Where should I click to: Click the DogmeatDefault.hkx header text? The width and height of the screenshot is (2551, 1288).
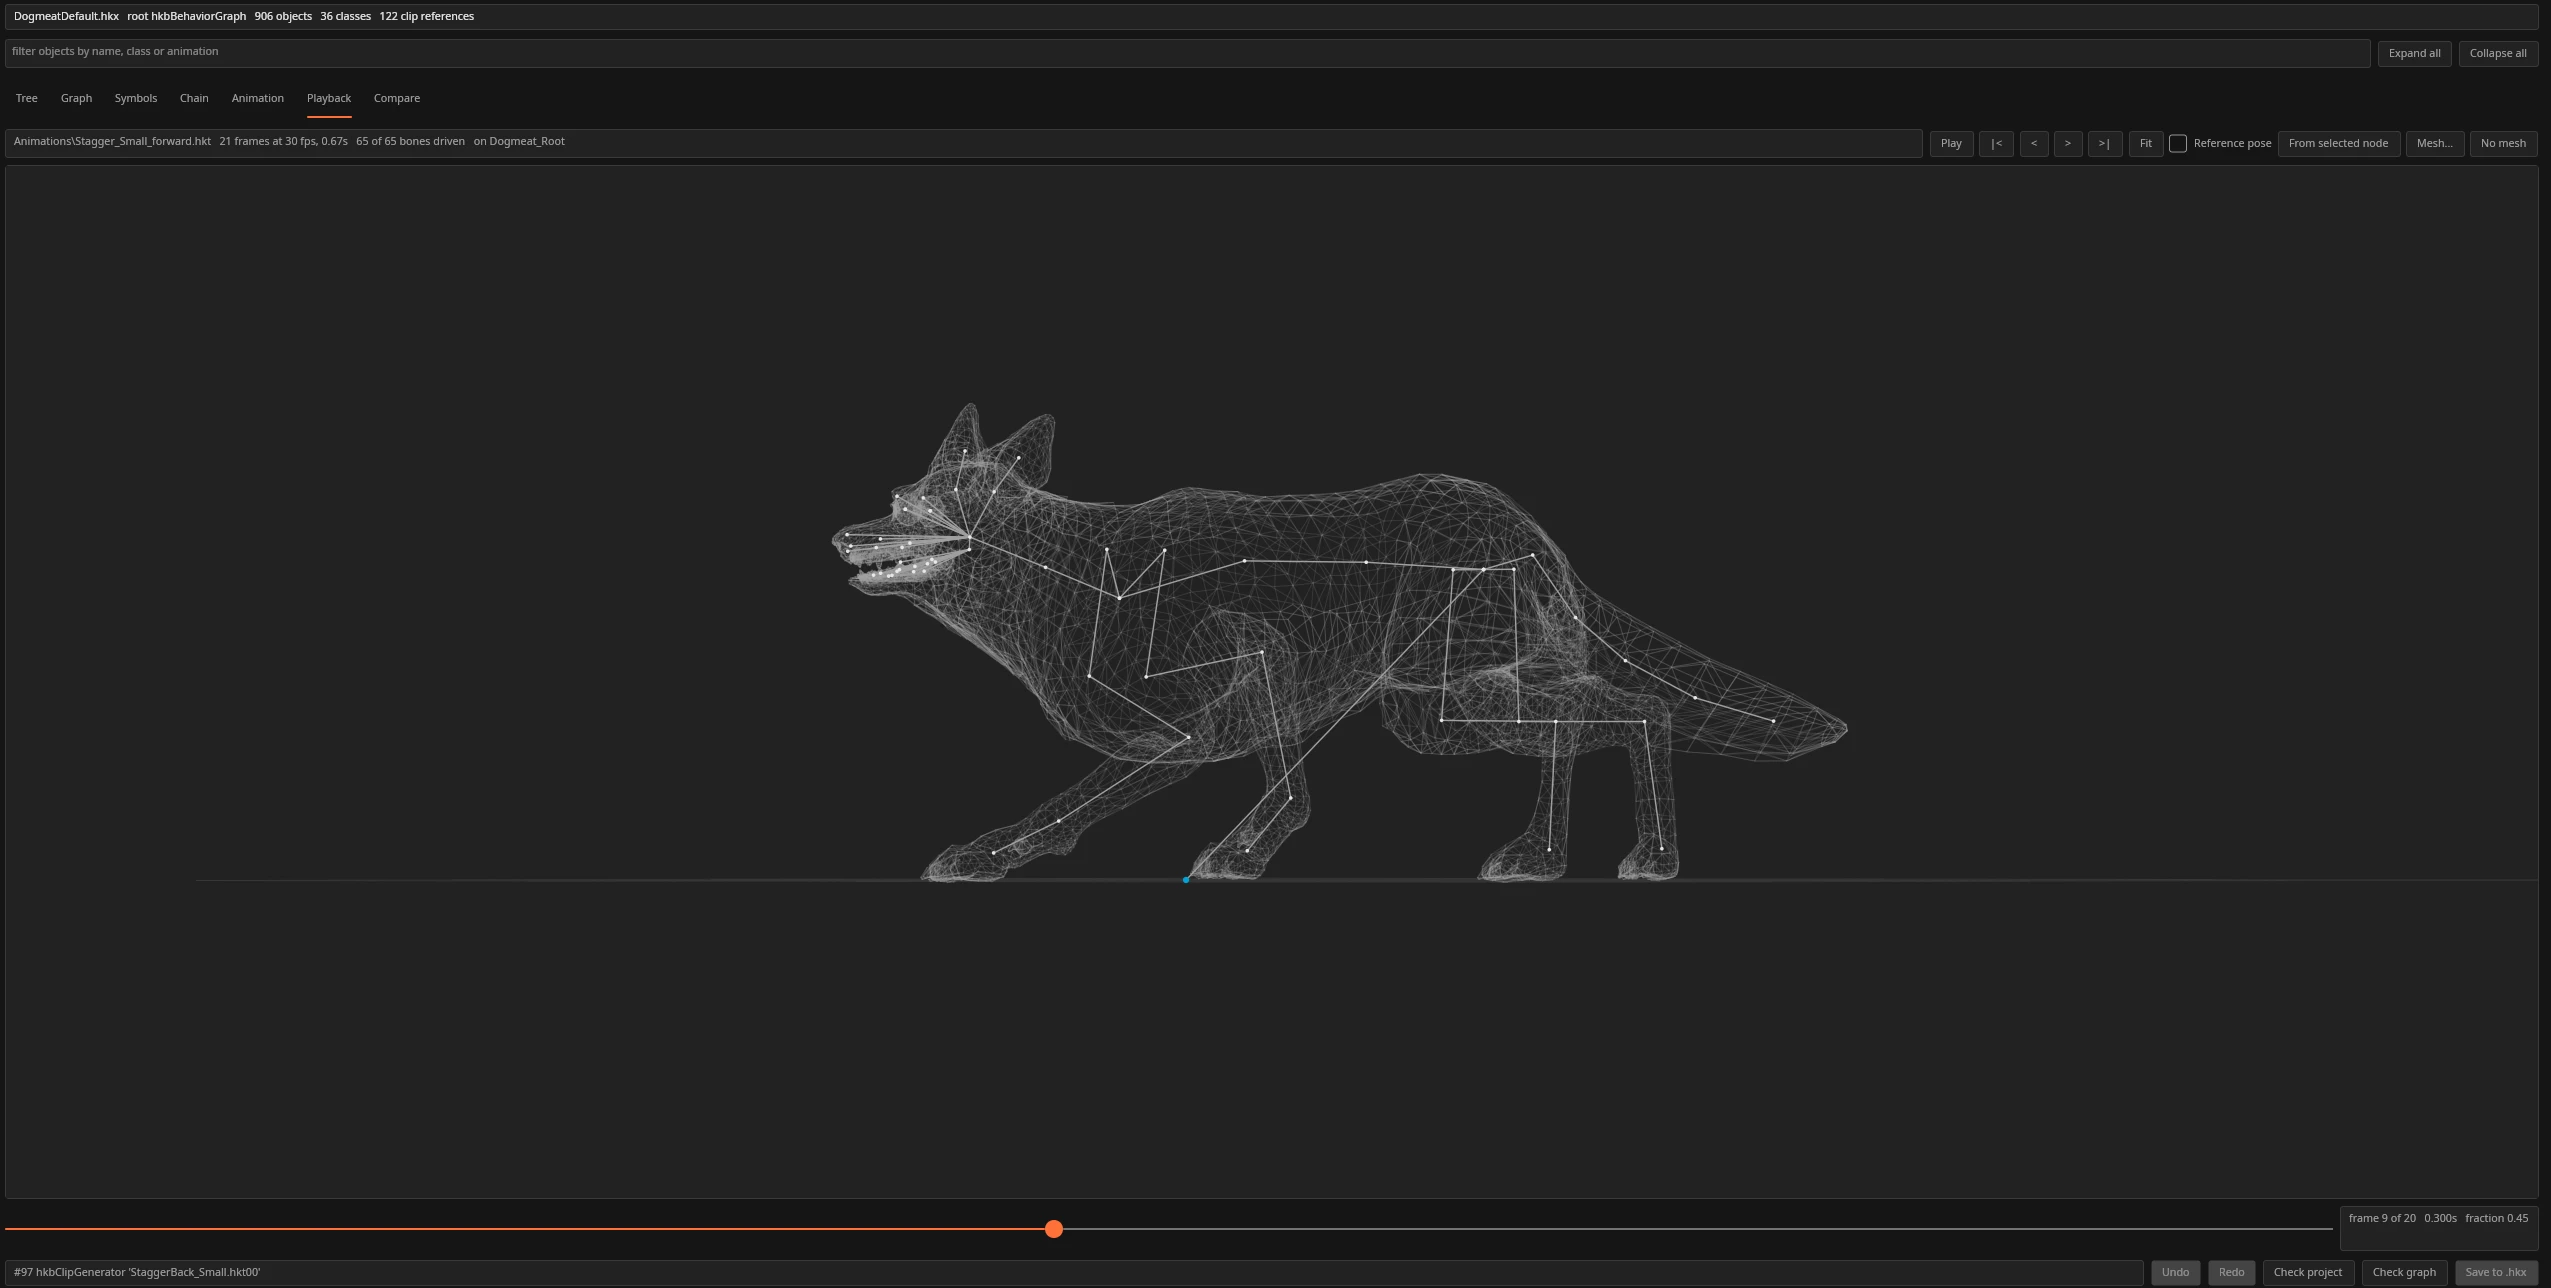pyautogui.click(x=66, y=16)
